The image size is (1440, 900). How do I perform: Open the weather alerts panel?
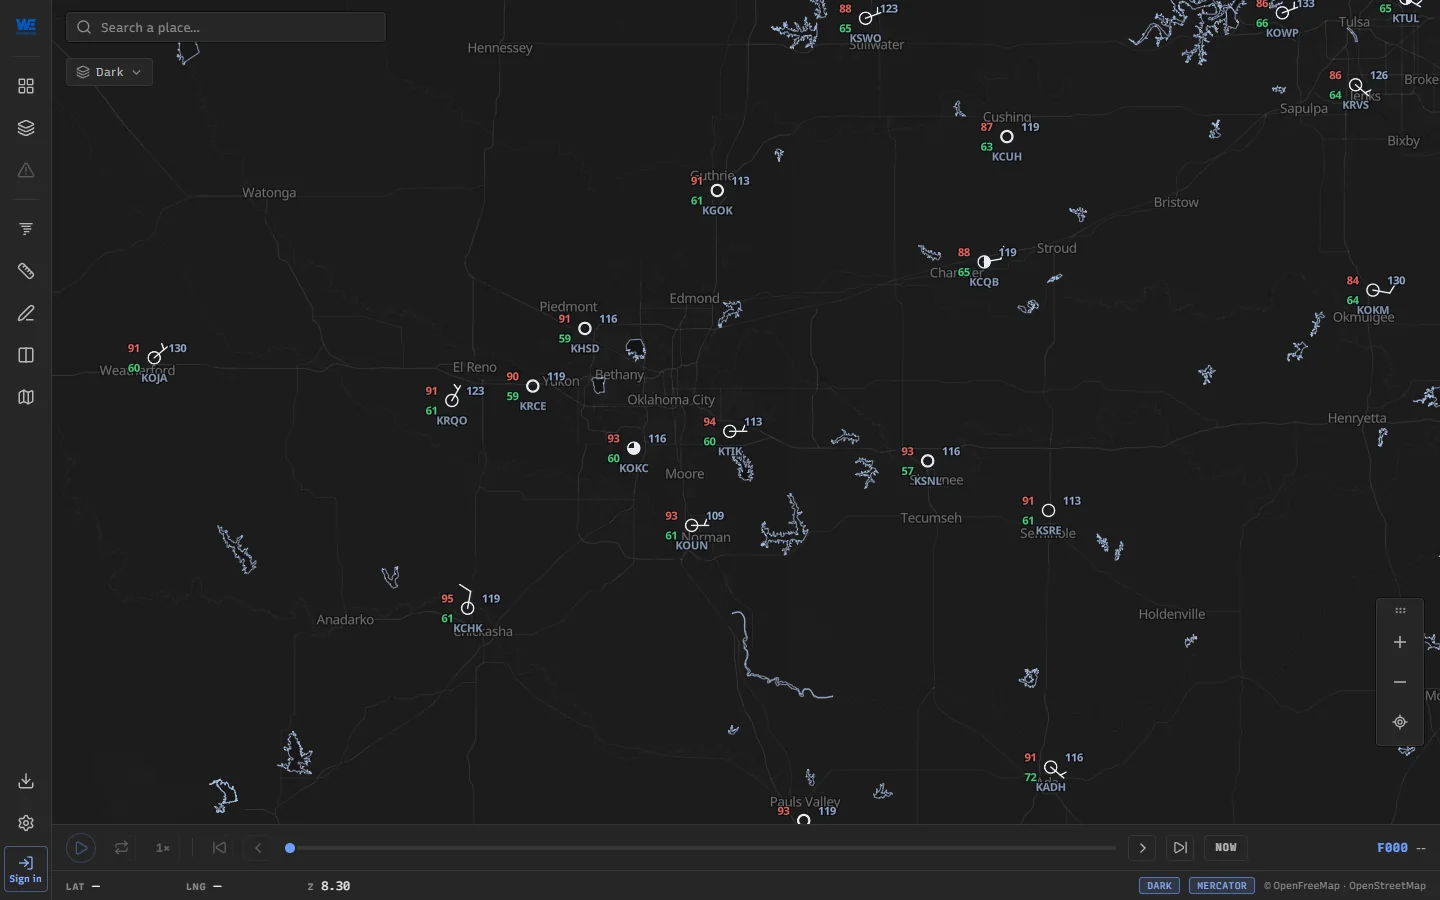26,171
